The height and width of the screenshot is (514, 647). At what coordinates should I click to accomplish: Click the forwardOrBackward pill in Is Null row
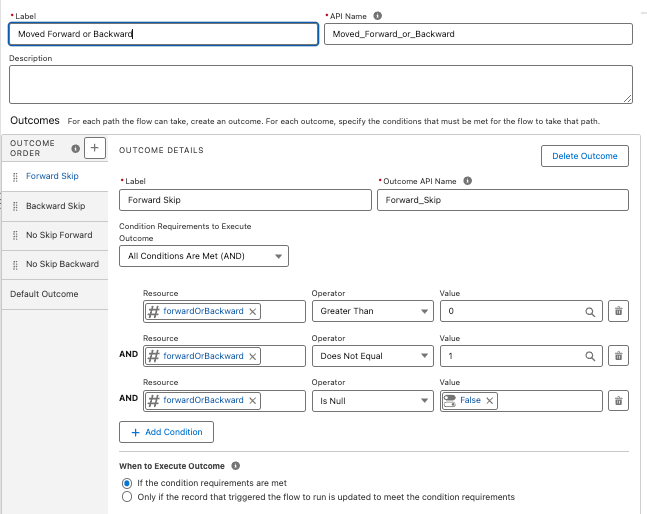[203, 401]
